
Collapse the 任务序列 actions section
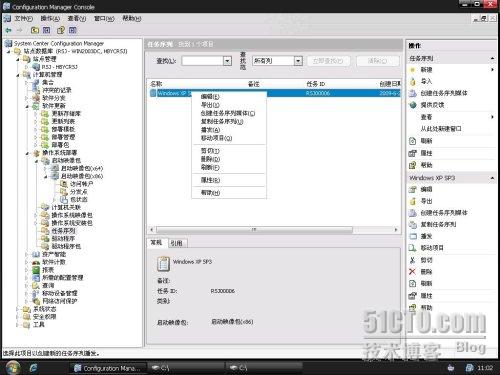point(493,59)
